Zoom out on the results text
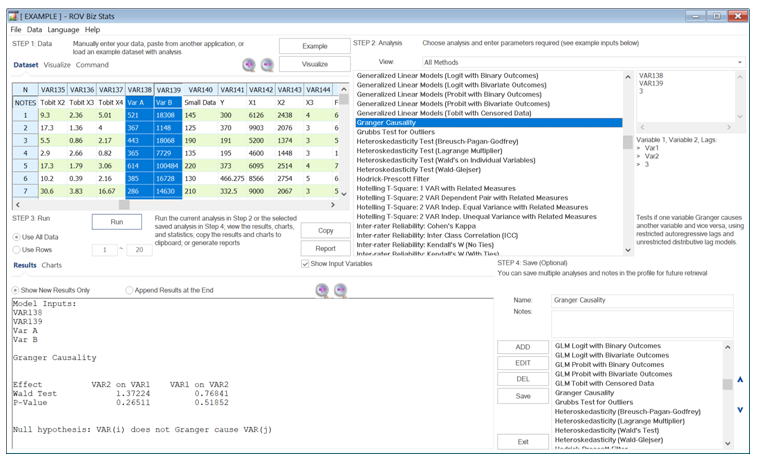The width and height of the screenshot is (758, 462). point(340,290)
